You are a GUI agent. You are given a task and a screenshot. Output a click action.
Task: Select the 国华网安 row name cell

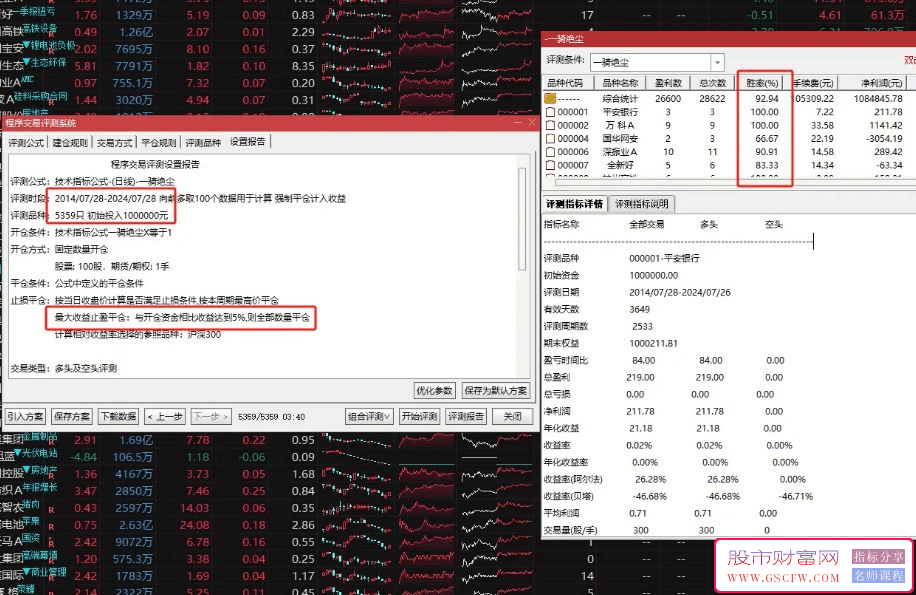[620, 138]
